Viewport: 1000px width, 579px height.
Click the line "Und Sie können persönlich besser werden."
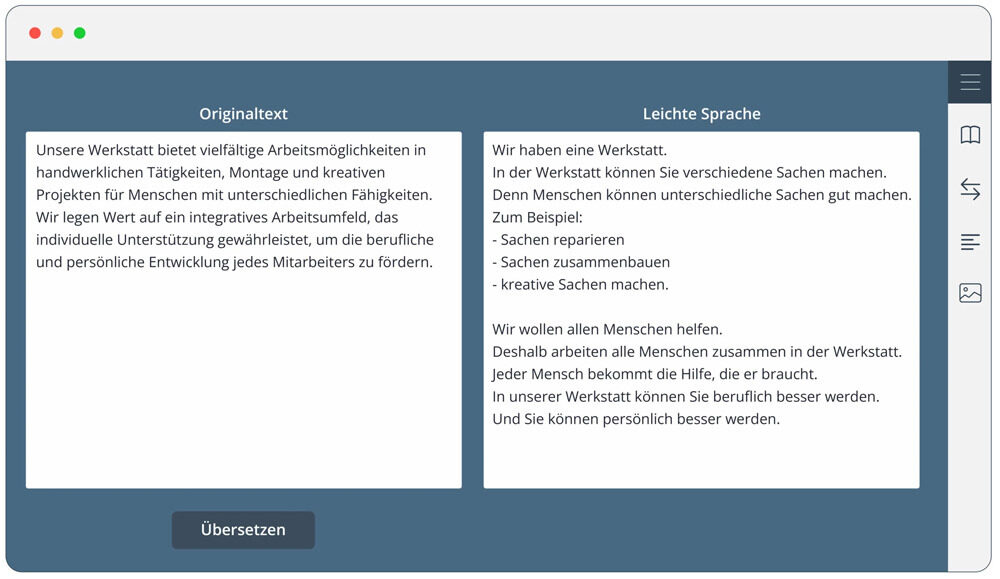point(636,419)
